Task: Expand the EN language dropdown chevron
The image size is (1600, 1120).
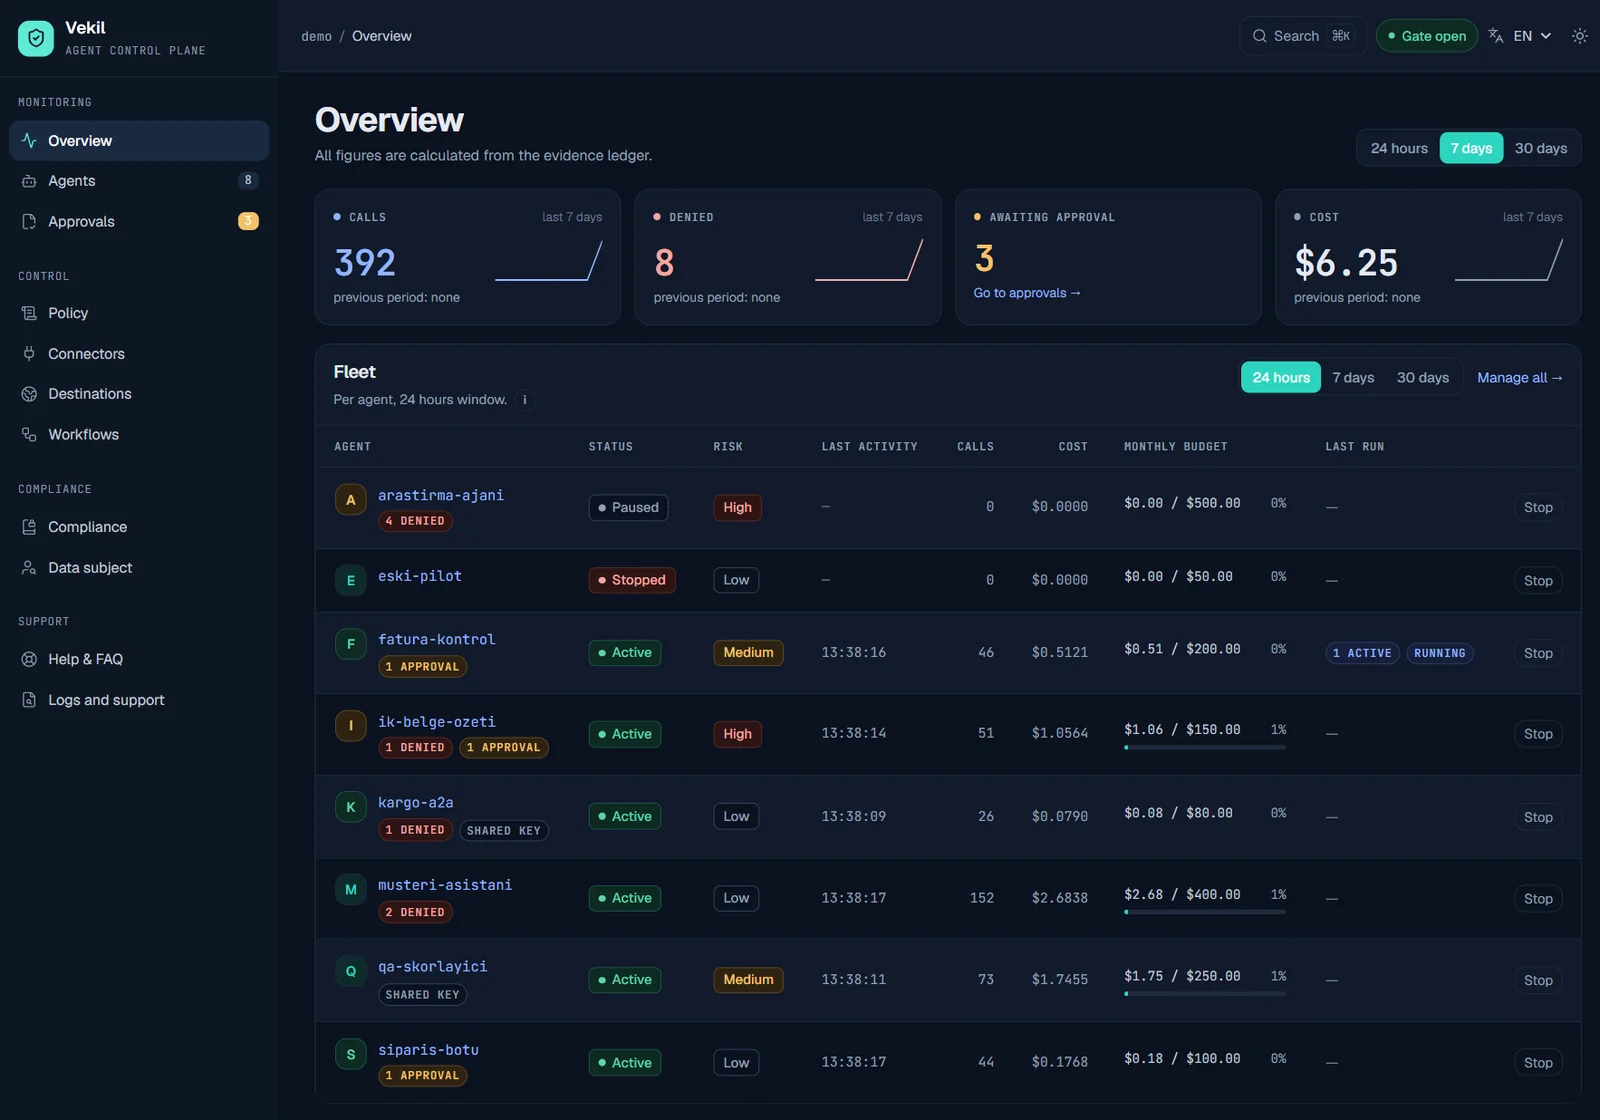Action: point(1546,36)
